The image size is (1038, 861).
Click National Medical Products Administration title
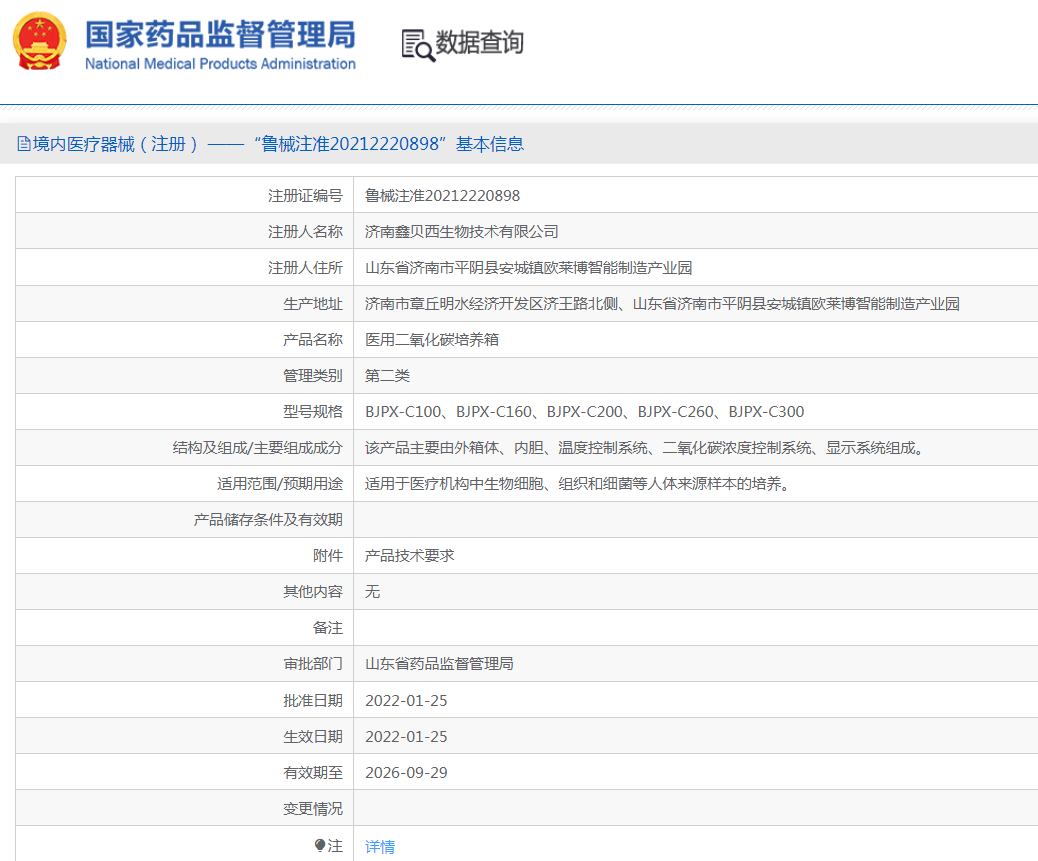pyautogui.click(x=220, y=64)
